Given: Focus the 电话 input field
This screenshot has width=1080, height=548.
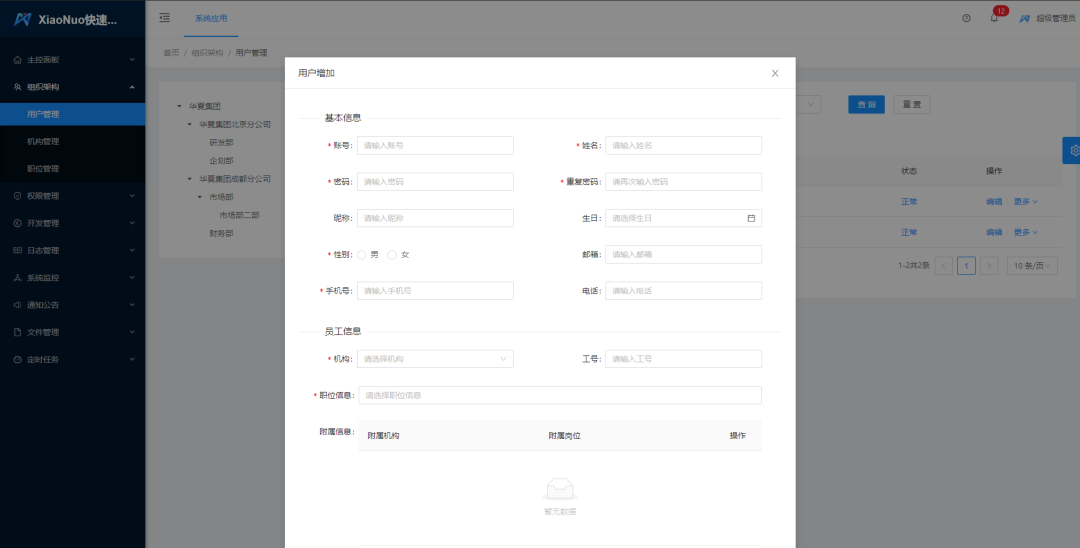Looking at the screenshot, I should (x=683, y=291).
